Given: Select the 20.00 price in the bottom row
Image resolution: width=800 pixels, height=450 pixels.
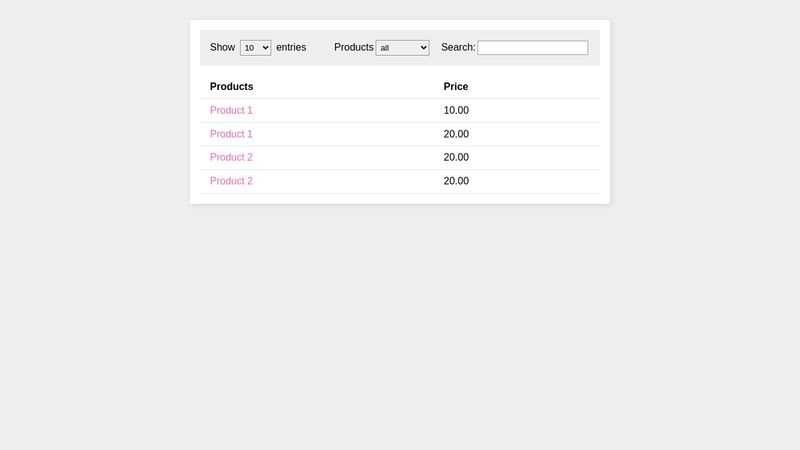Looking at the screenshot, I should [456, 181].
